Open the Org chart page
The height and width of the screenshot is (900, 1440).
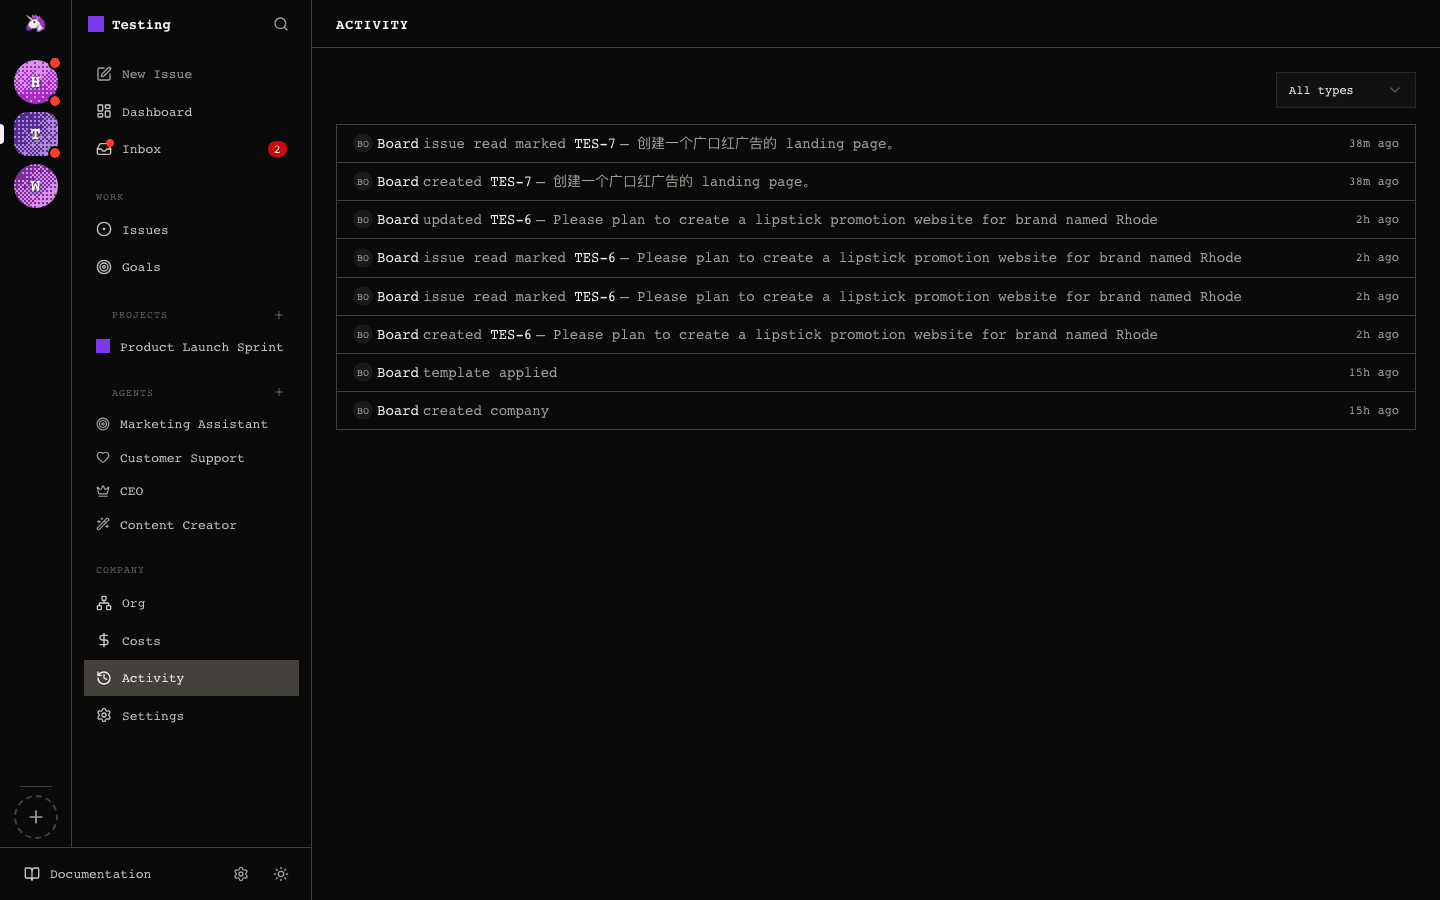point(133,603)
